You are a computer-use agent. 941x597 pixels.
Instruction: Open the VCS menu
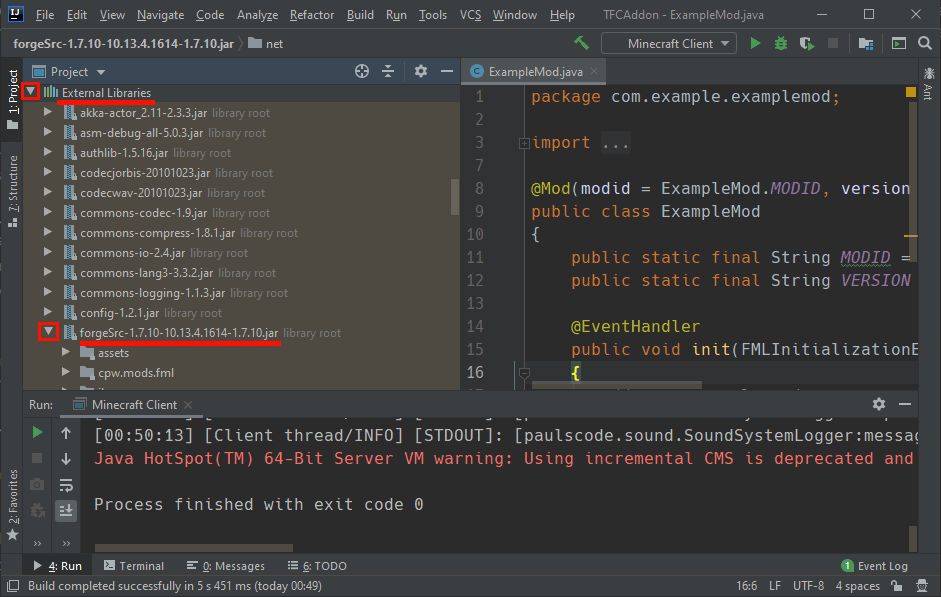470,14
